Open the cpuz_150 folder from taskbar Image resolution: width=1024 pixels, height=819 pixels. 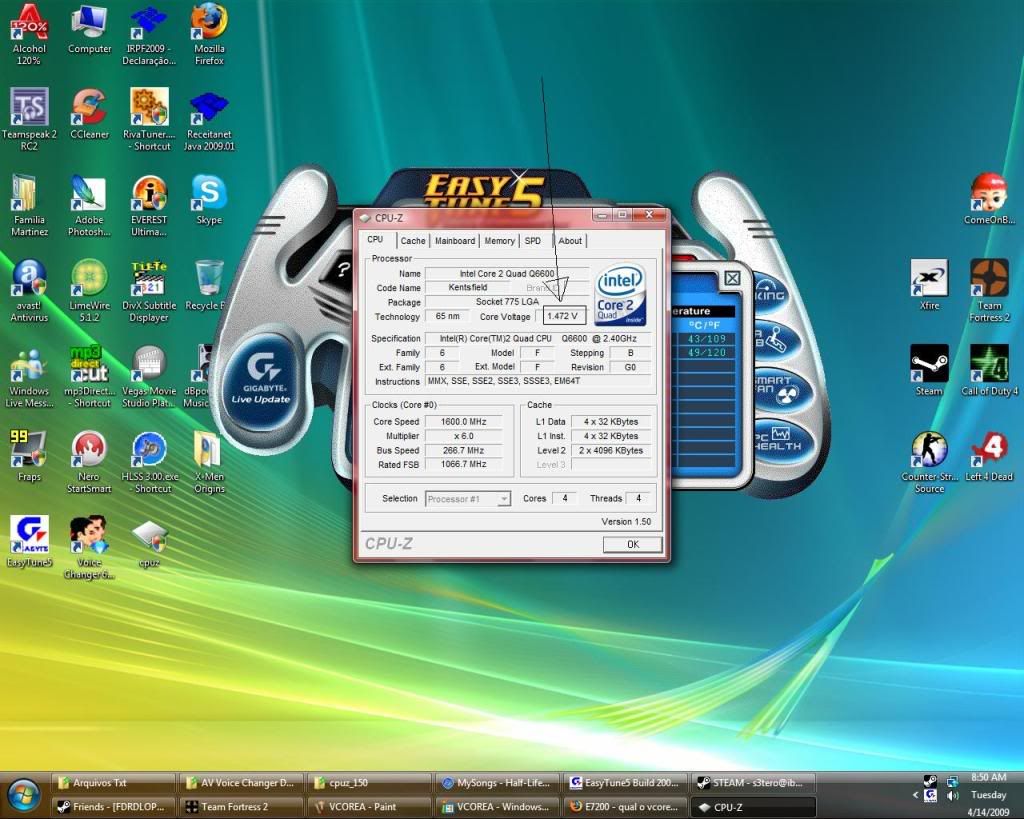[370, 782]
